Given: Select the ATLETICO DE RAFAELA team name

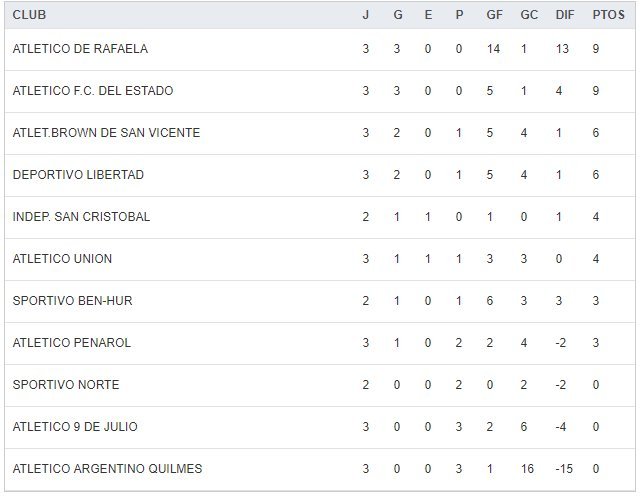Looking at the screenshot, I should [x=80, y=49].
